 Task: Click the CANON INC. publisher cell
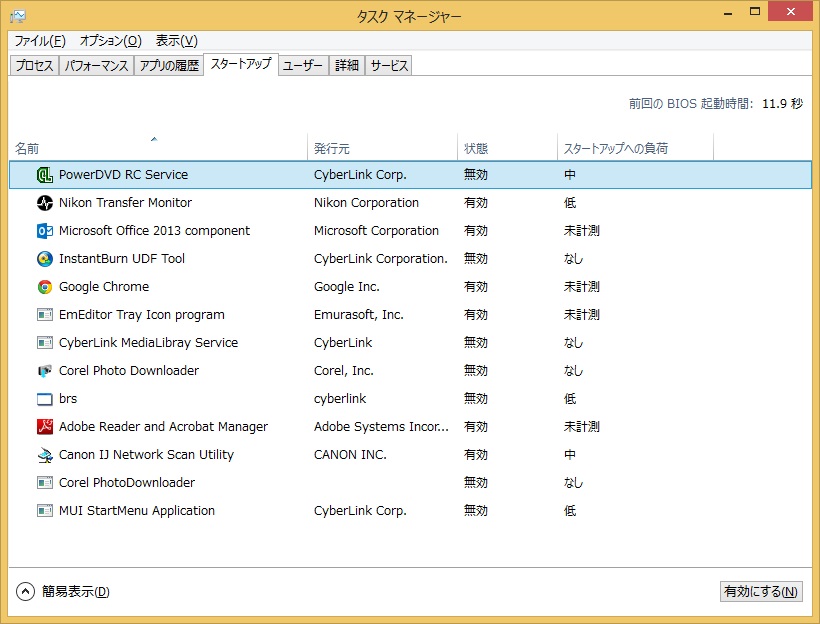(x=350, y=455)
